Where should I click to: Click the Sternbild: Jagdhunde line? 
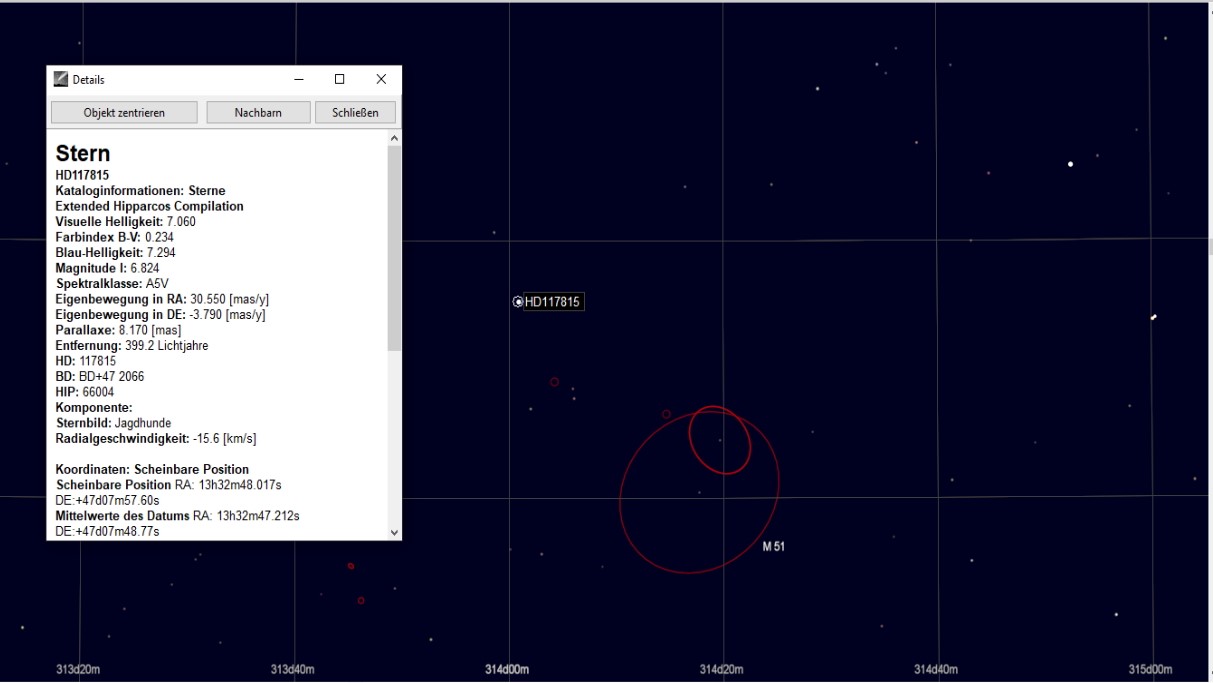pos(113,423)
